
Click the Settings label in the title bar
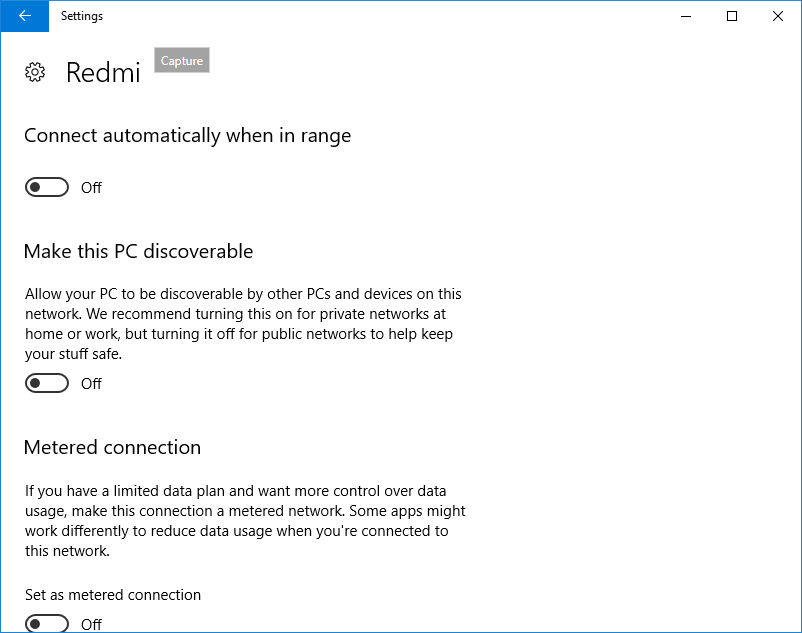point(81,16)
